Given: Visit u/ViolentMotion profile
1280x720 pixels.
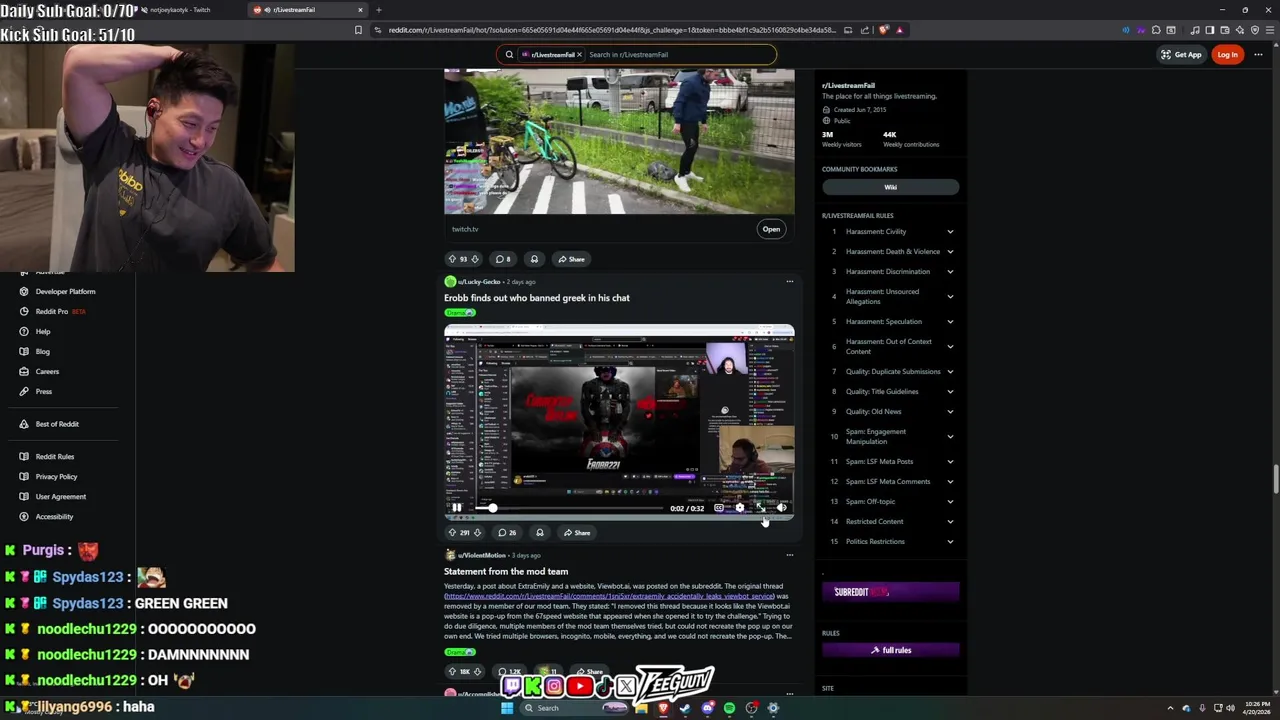Looking at the screenshot, I should [x=481, y=555].
